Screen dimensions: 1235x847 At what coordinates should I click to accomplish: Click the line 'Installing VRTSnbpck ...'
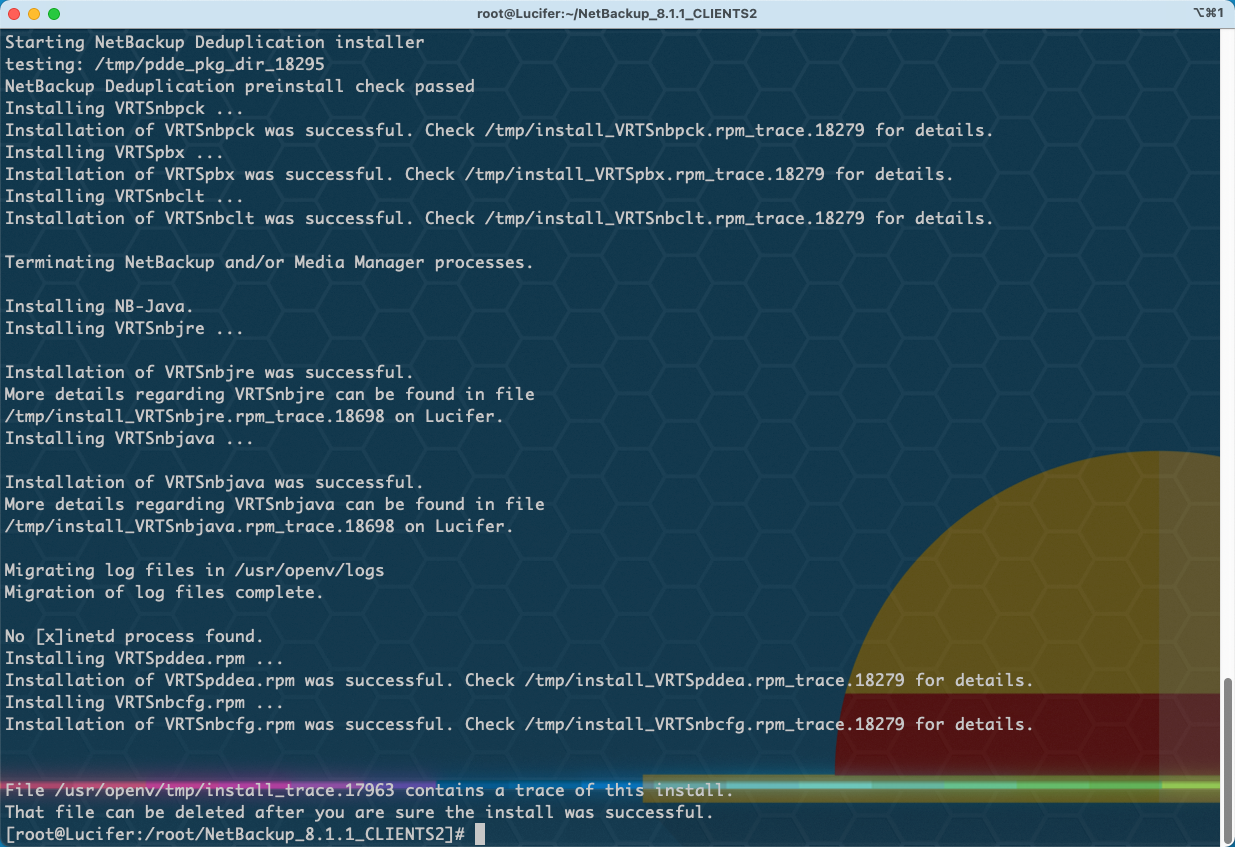125,108
